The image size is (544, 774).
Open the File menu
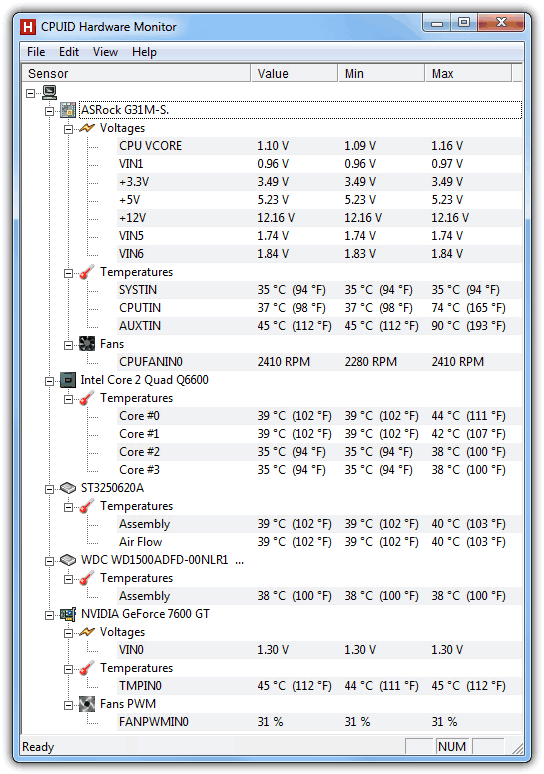(36, 52)
